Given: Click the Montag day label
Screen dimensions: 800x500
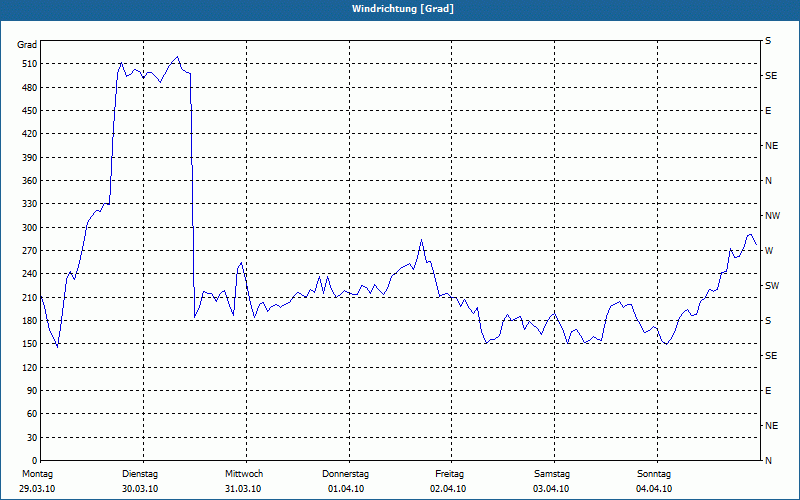Looking at the screenshot, I should (37, 474).
